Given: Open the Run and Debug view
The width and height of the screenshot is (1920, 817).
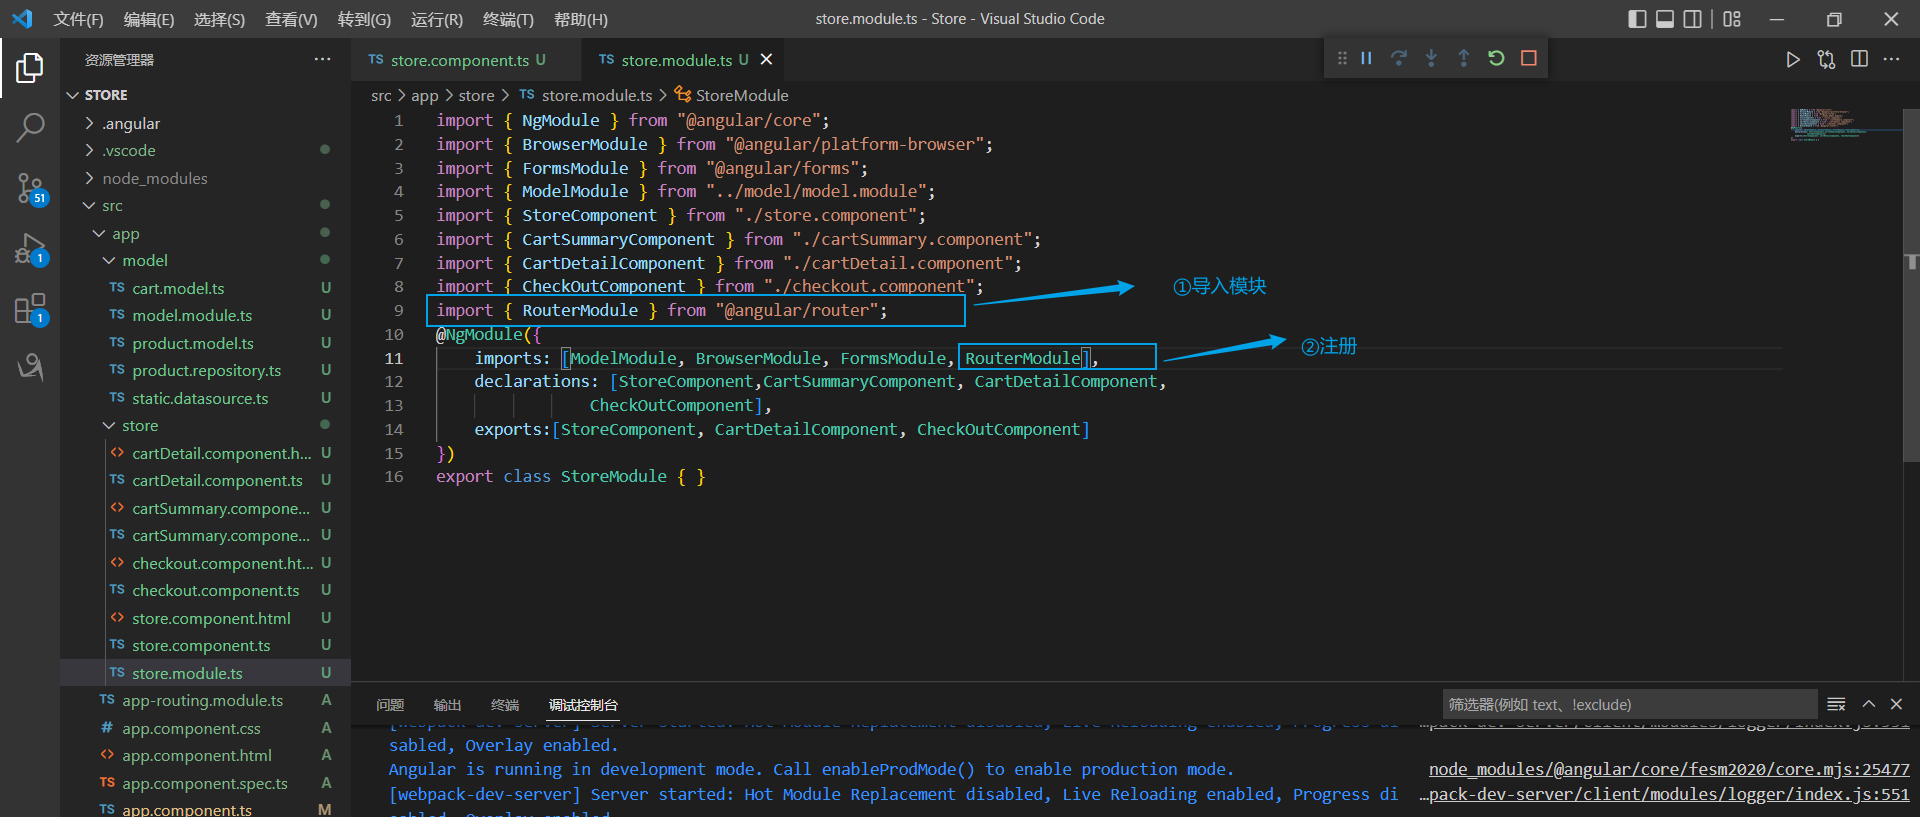Looking at the screenshot, I should (30, 249).
